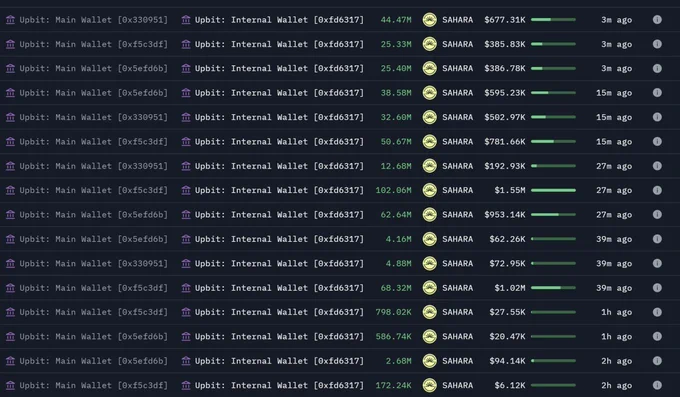Open Main Wallet [0x5efd6b] link on 25.40M row

pyautogui.click(x=93, y=69)
